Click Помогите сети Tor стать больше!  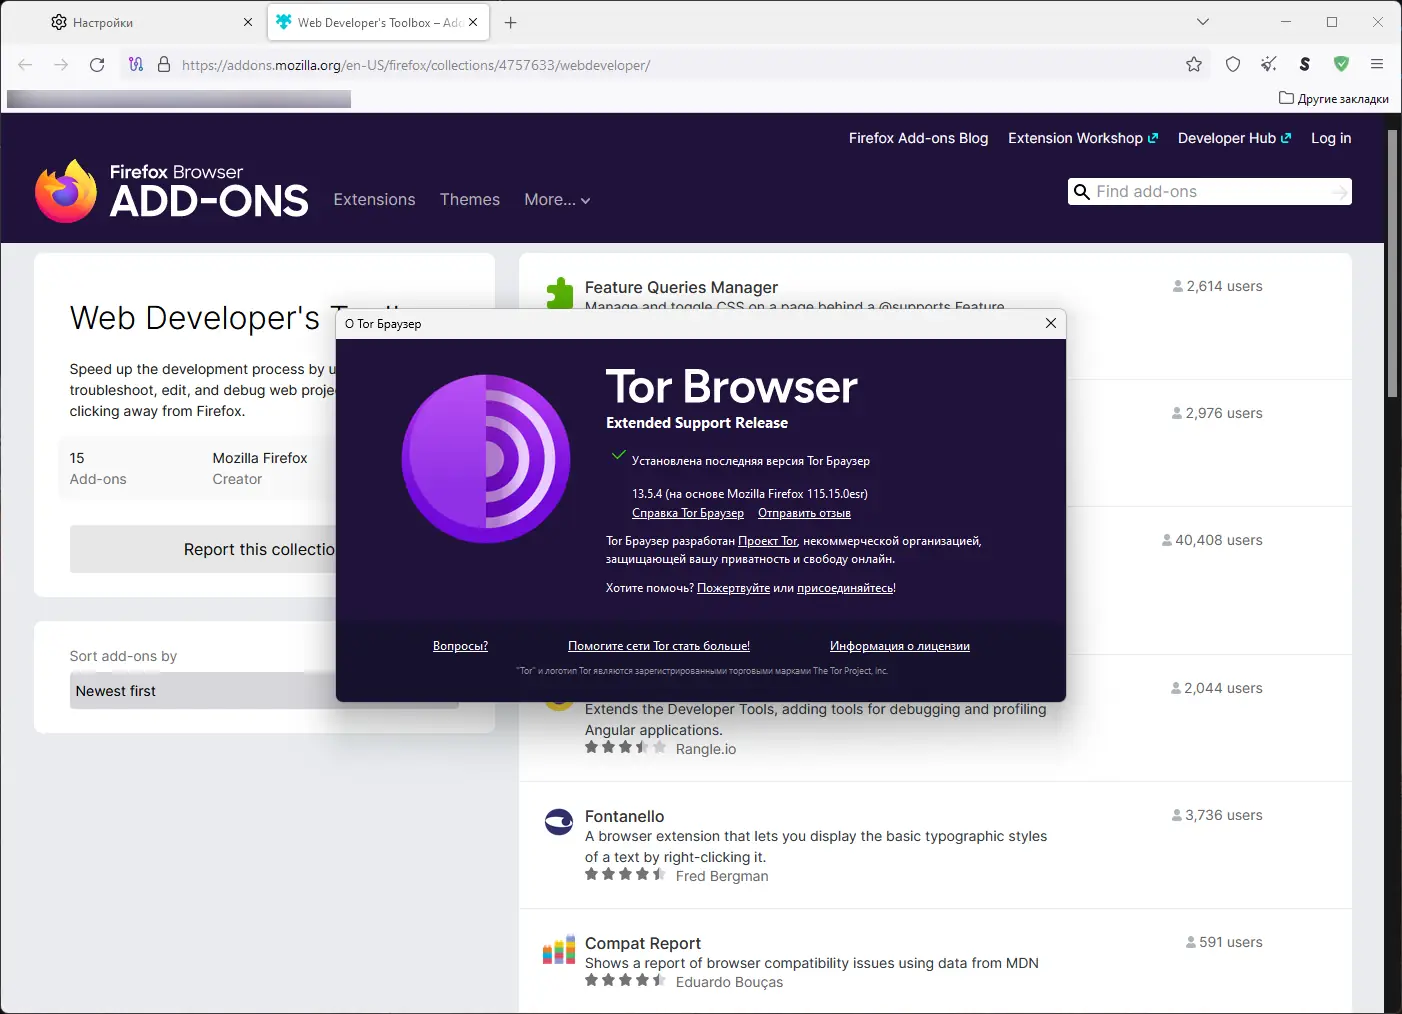[659, 646]
